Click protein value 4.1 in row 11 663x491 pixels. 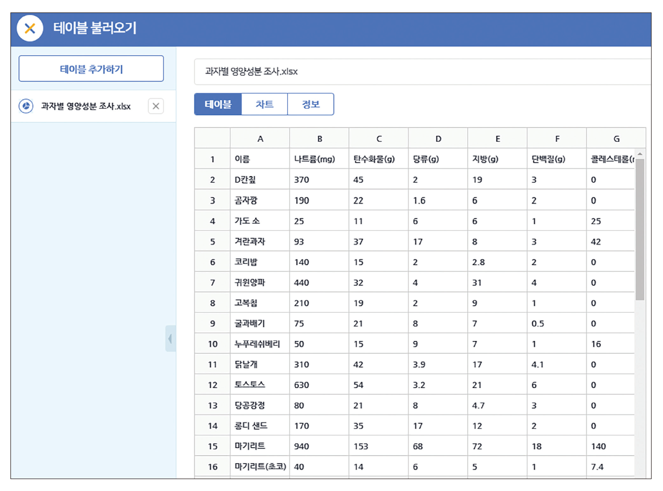[557, 364]
